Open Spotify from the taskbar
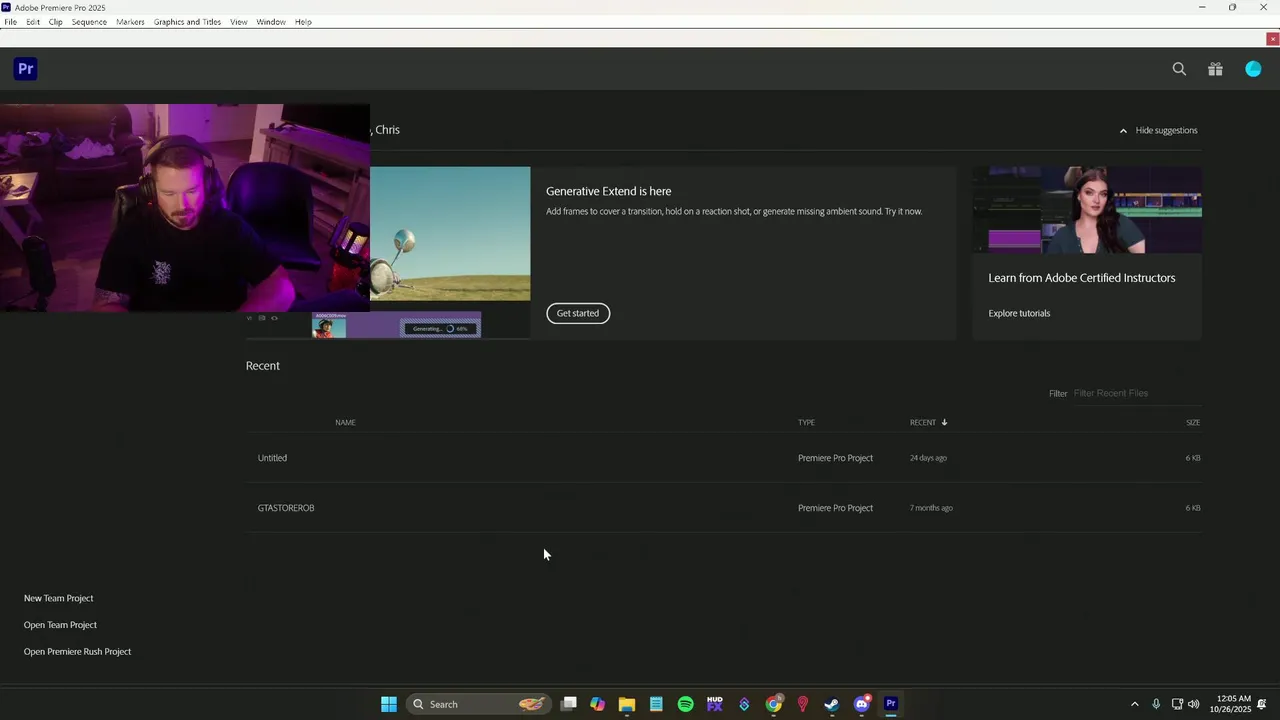1280x720 pixels. pos(685,704)
